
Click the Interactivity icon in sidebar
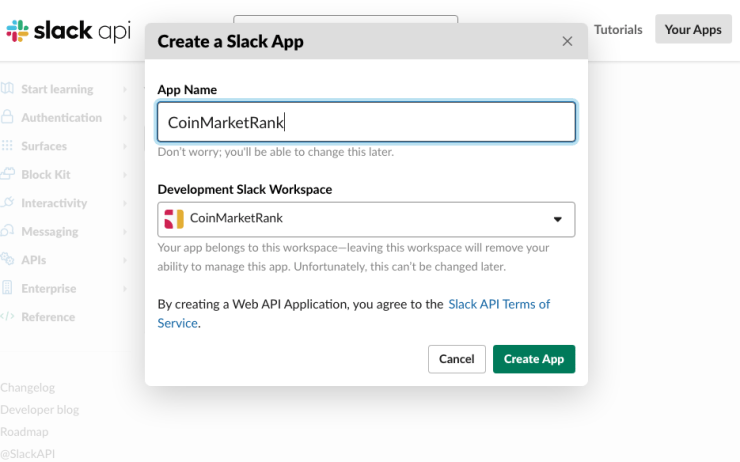pyautogui.click(x=8, y=203)
